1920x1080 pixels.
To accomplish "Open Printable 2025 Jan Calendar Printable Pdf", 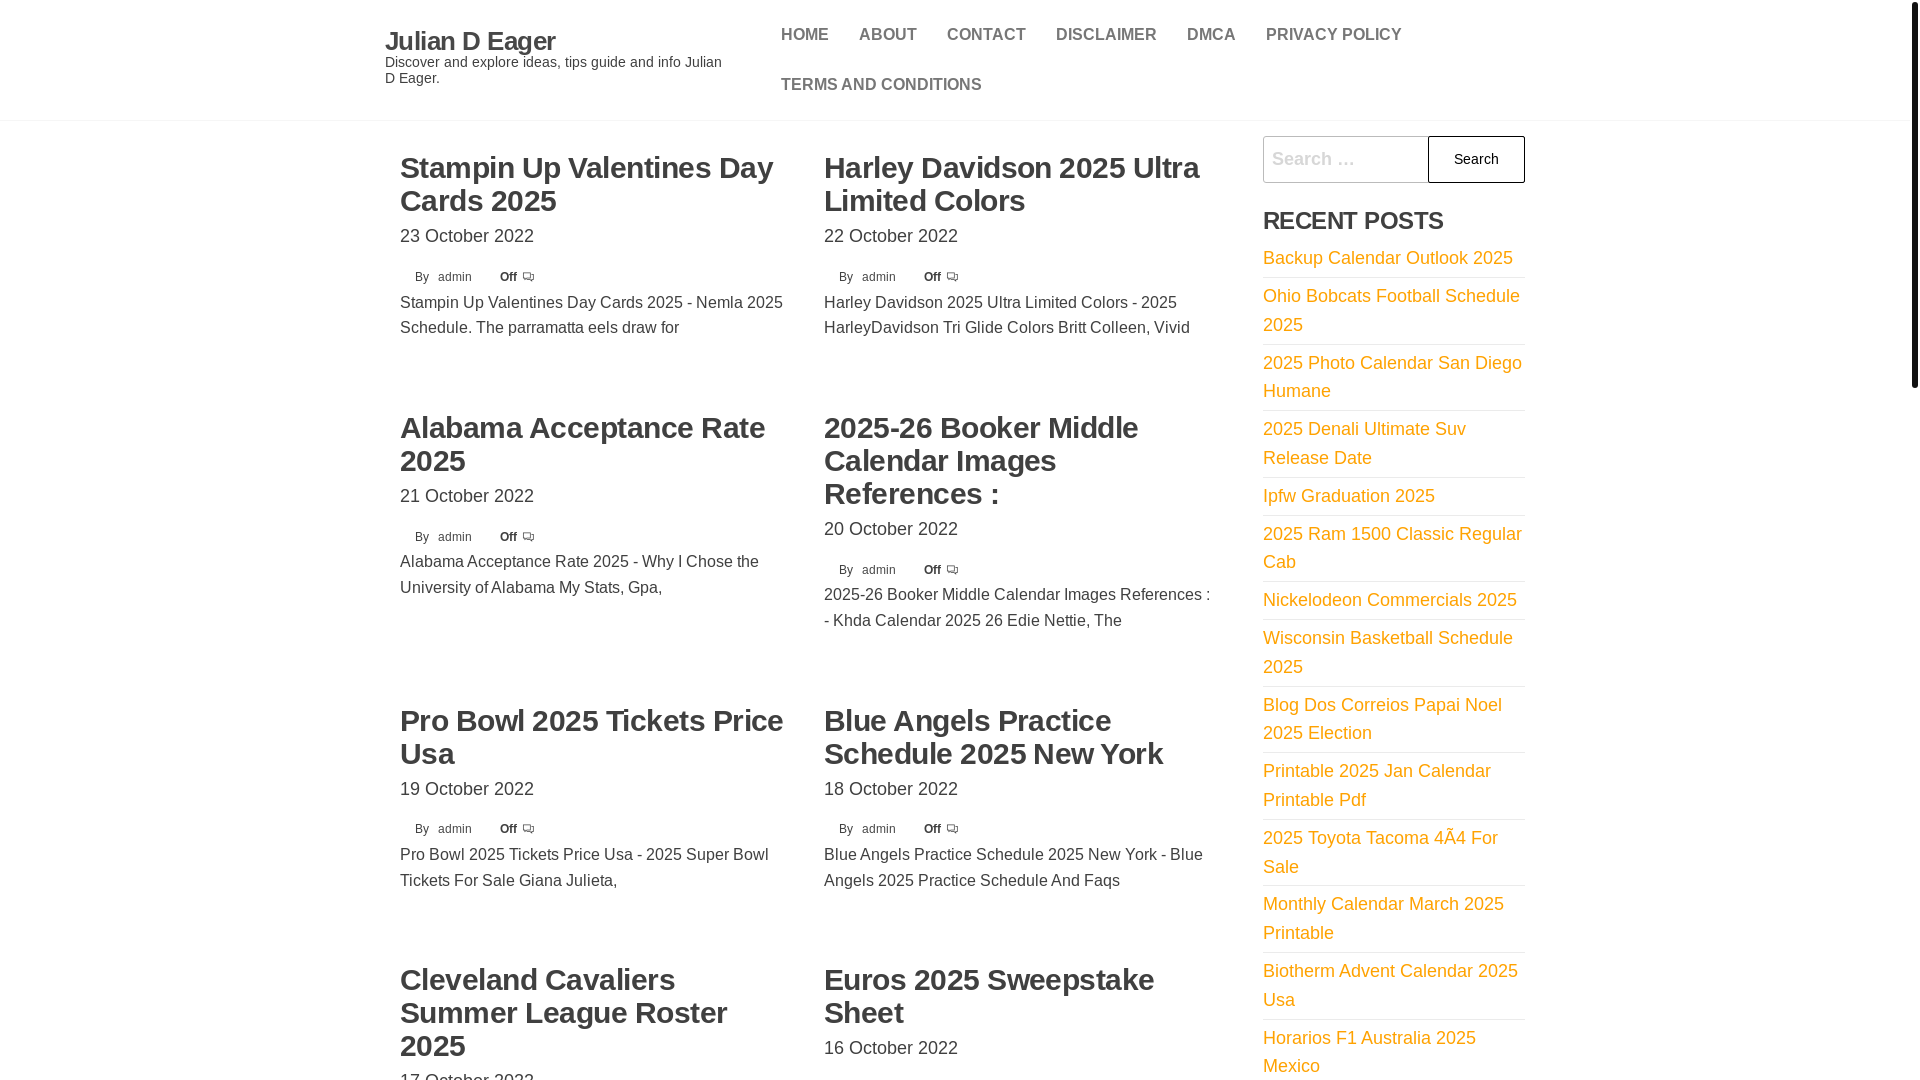I will [1376, 785].
